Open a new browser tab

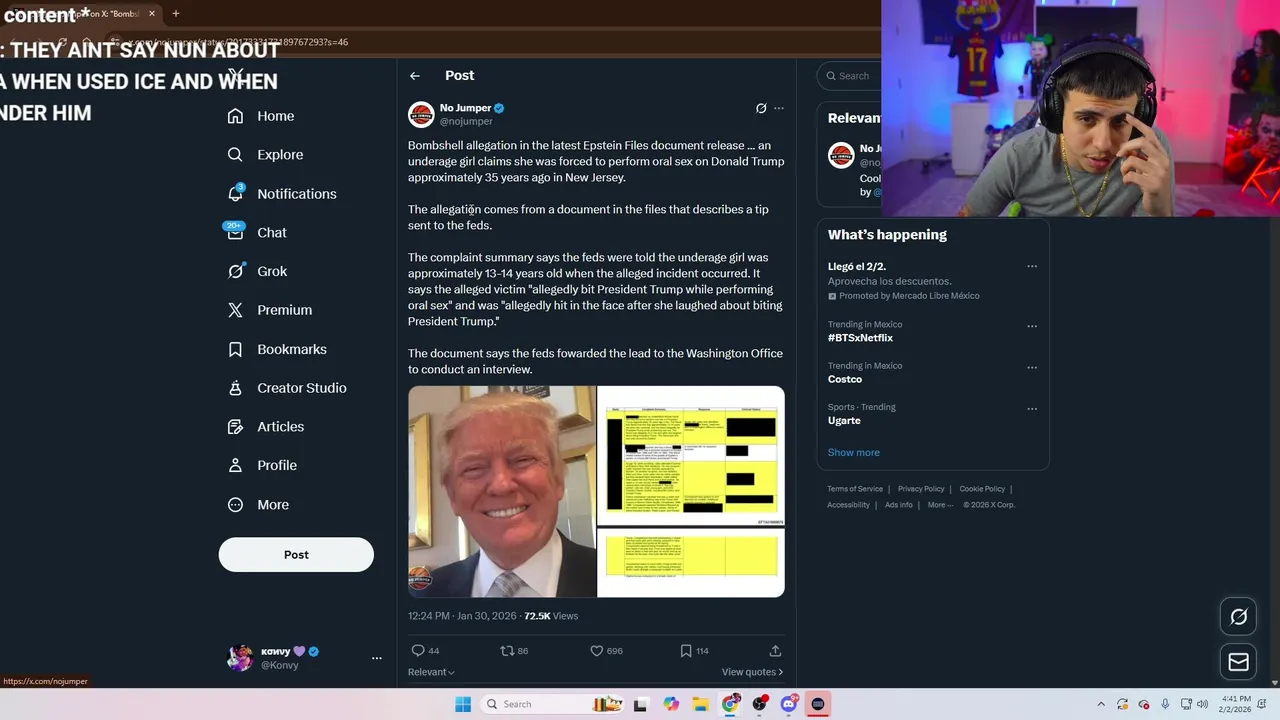[x=176, y=14]
